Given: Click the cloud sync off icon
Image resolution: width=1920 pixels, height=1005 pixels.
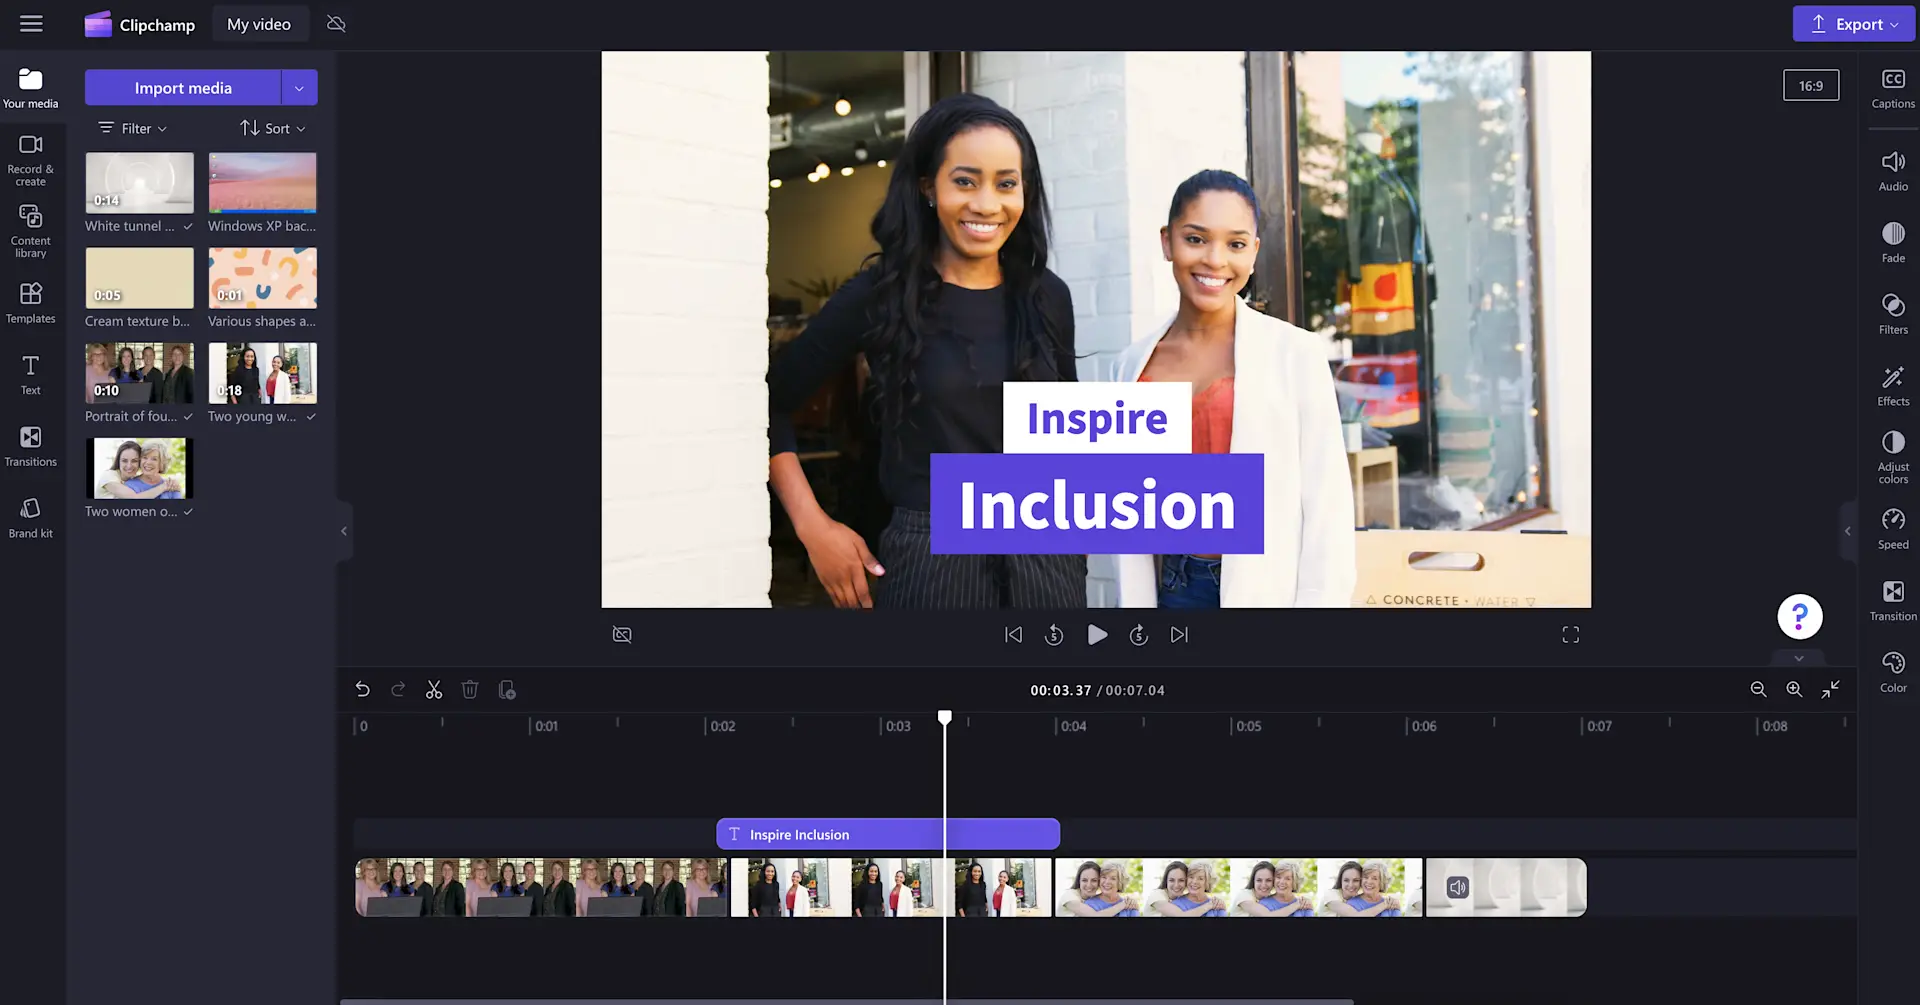Looking at the screenshot, I should pos(336,24).
